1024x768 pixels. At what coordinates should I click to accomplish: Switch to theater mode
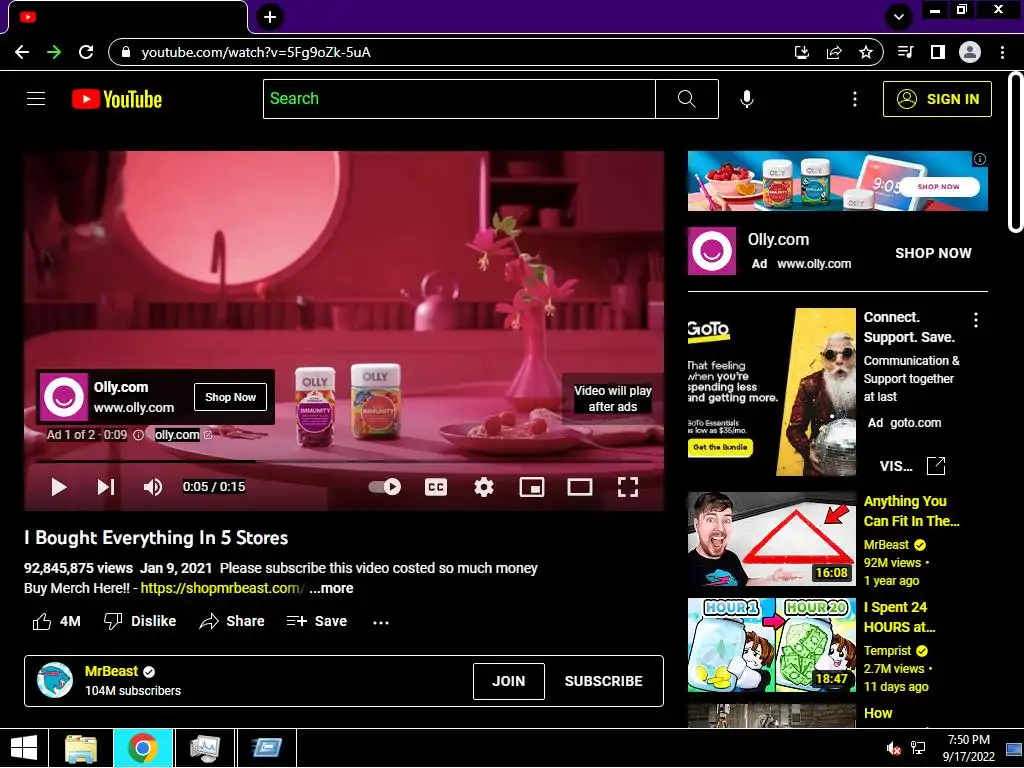[x=579, y=487]
